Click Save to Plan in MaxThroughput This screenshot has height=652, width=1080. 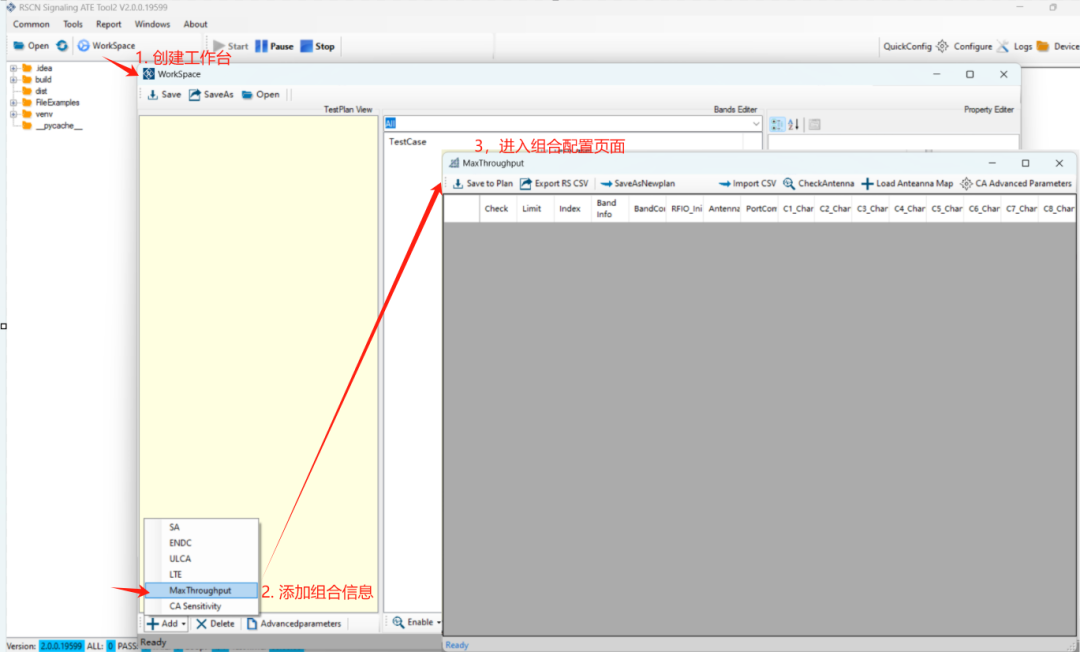[x=483, y=183]
